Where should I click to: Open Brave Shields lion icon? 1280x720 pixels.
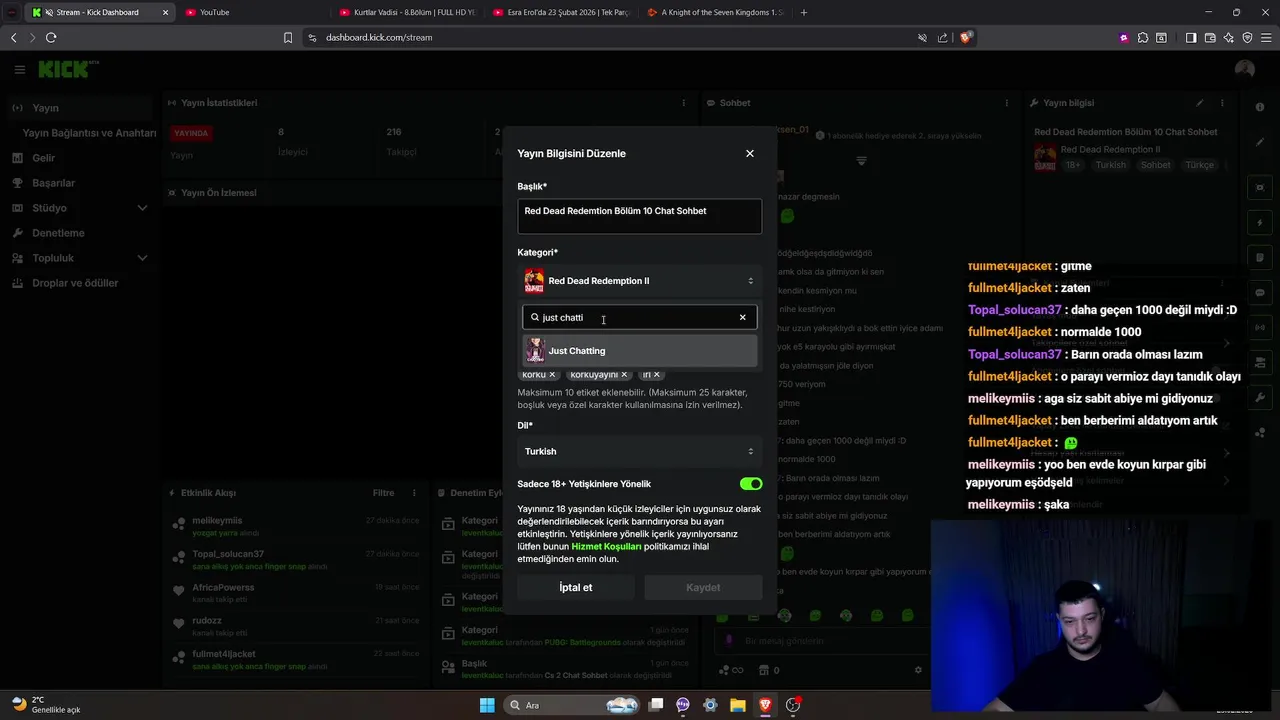coord(966,37)
